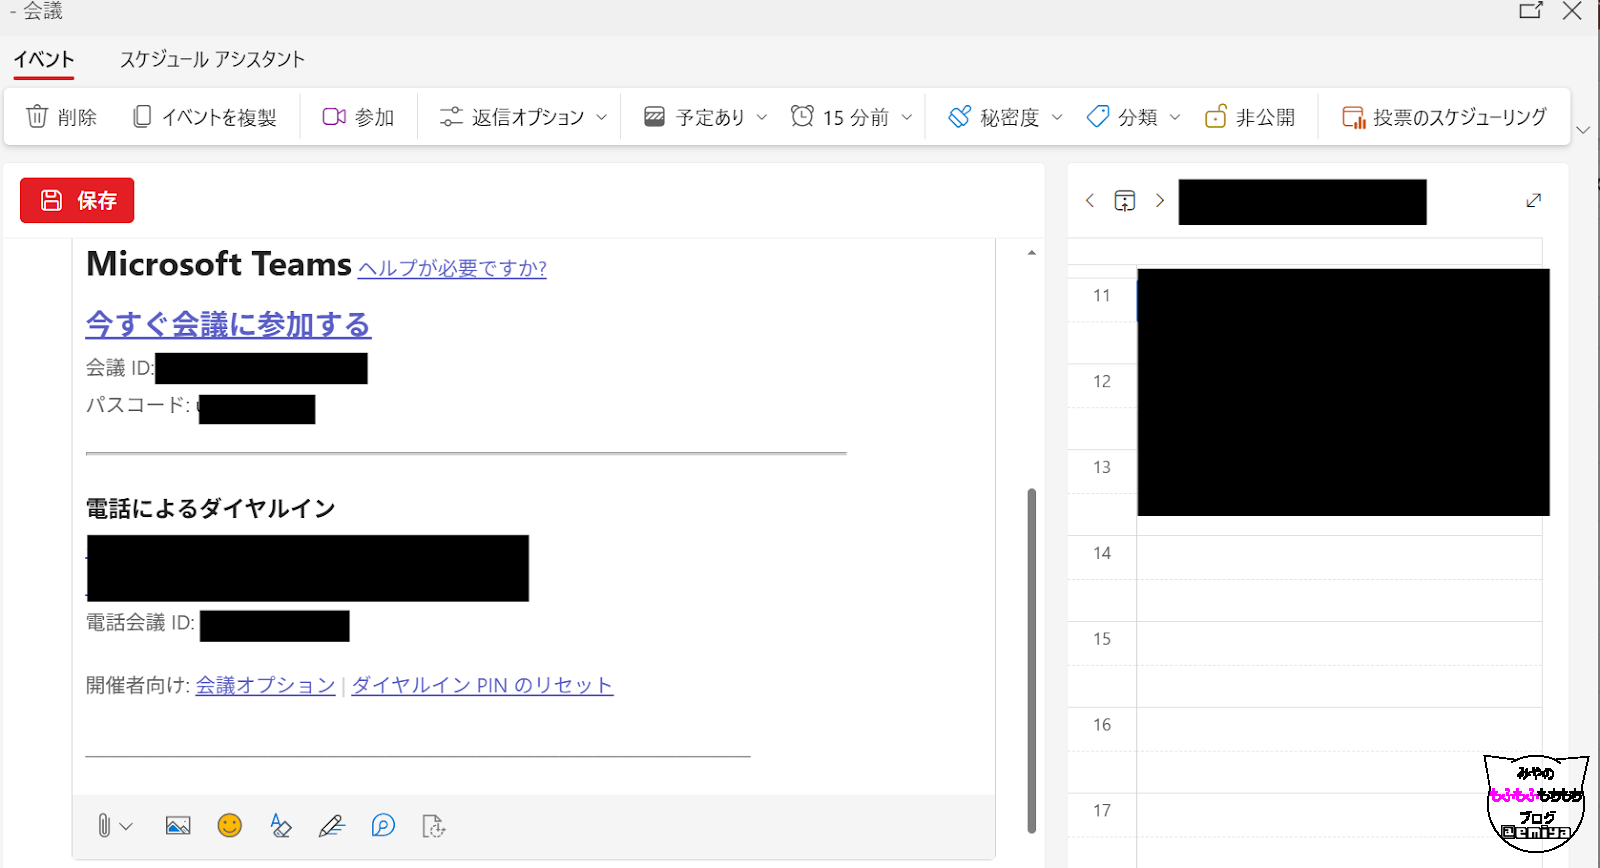This screenshot has height=868, width=1600.
Task: Click the document insert icon in editor toolbar
Action: (x=434, y=826)
